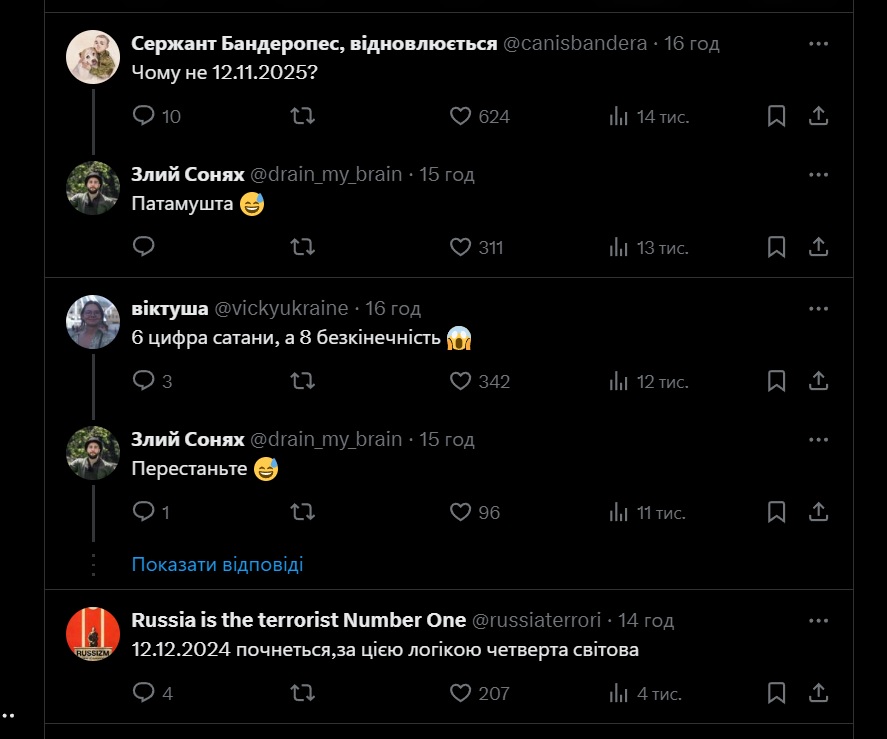Open more options on Russia is the terrorist tweet
This screenshot has width=887, height=739.
818,620
